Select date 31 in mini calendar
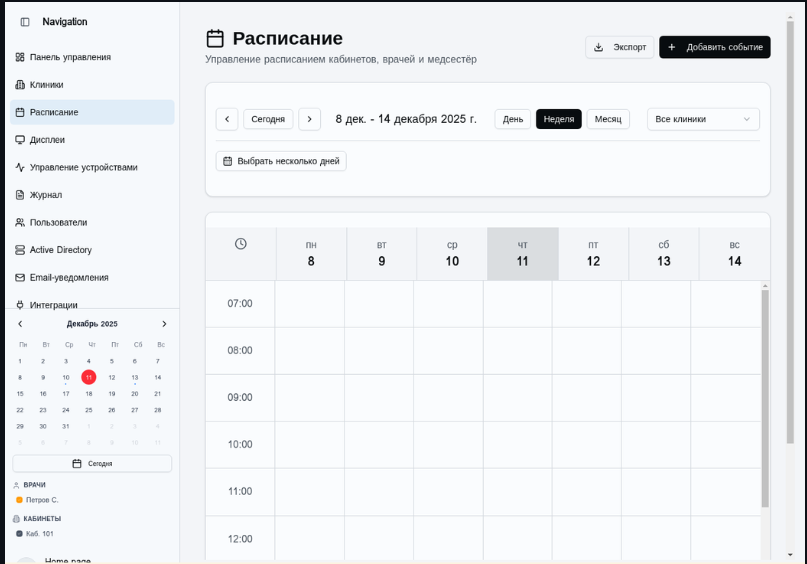 [66, 426]
